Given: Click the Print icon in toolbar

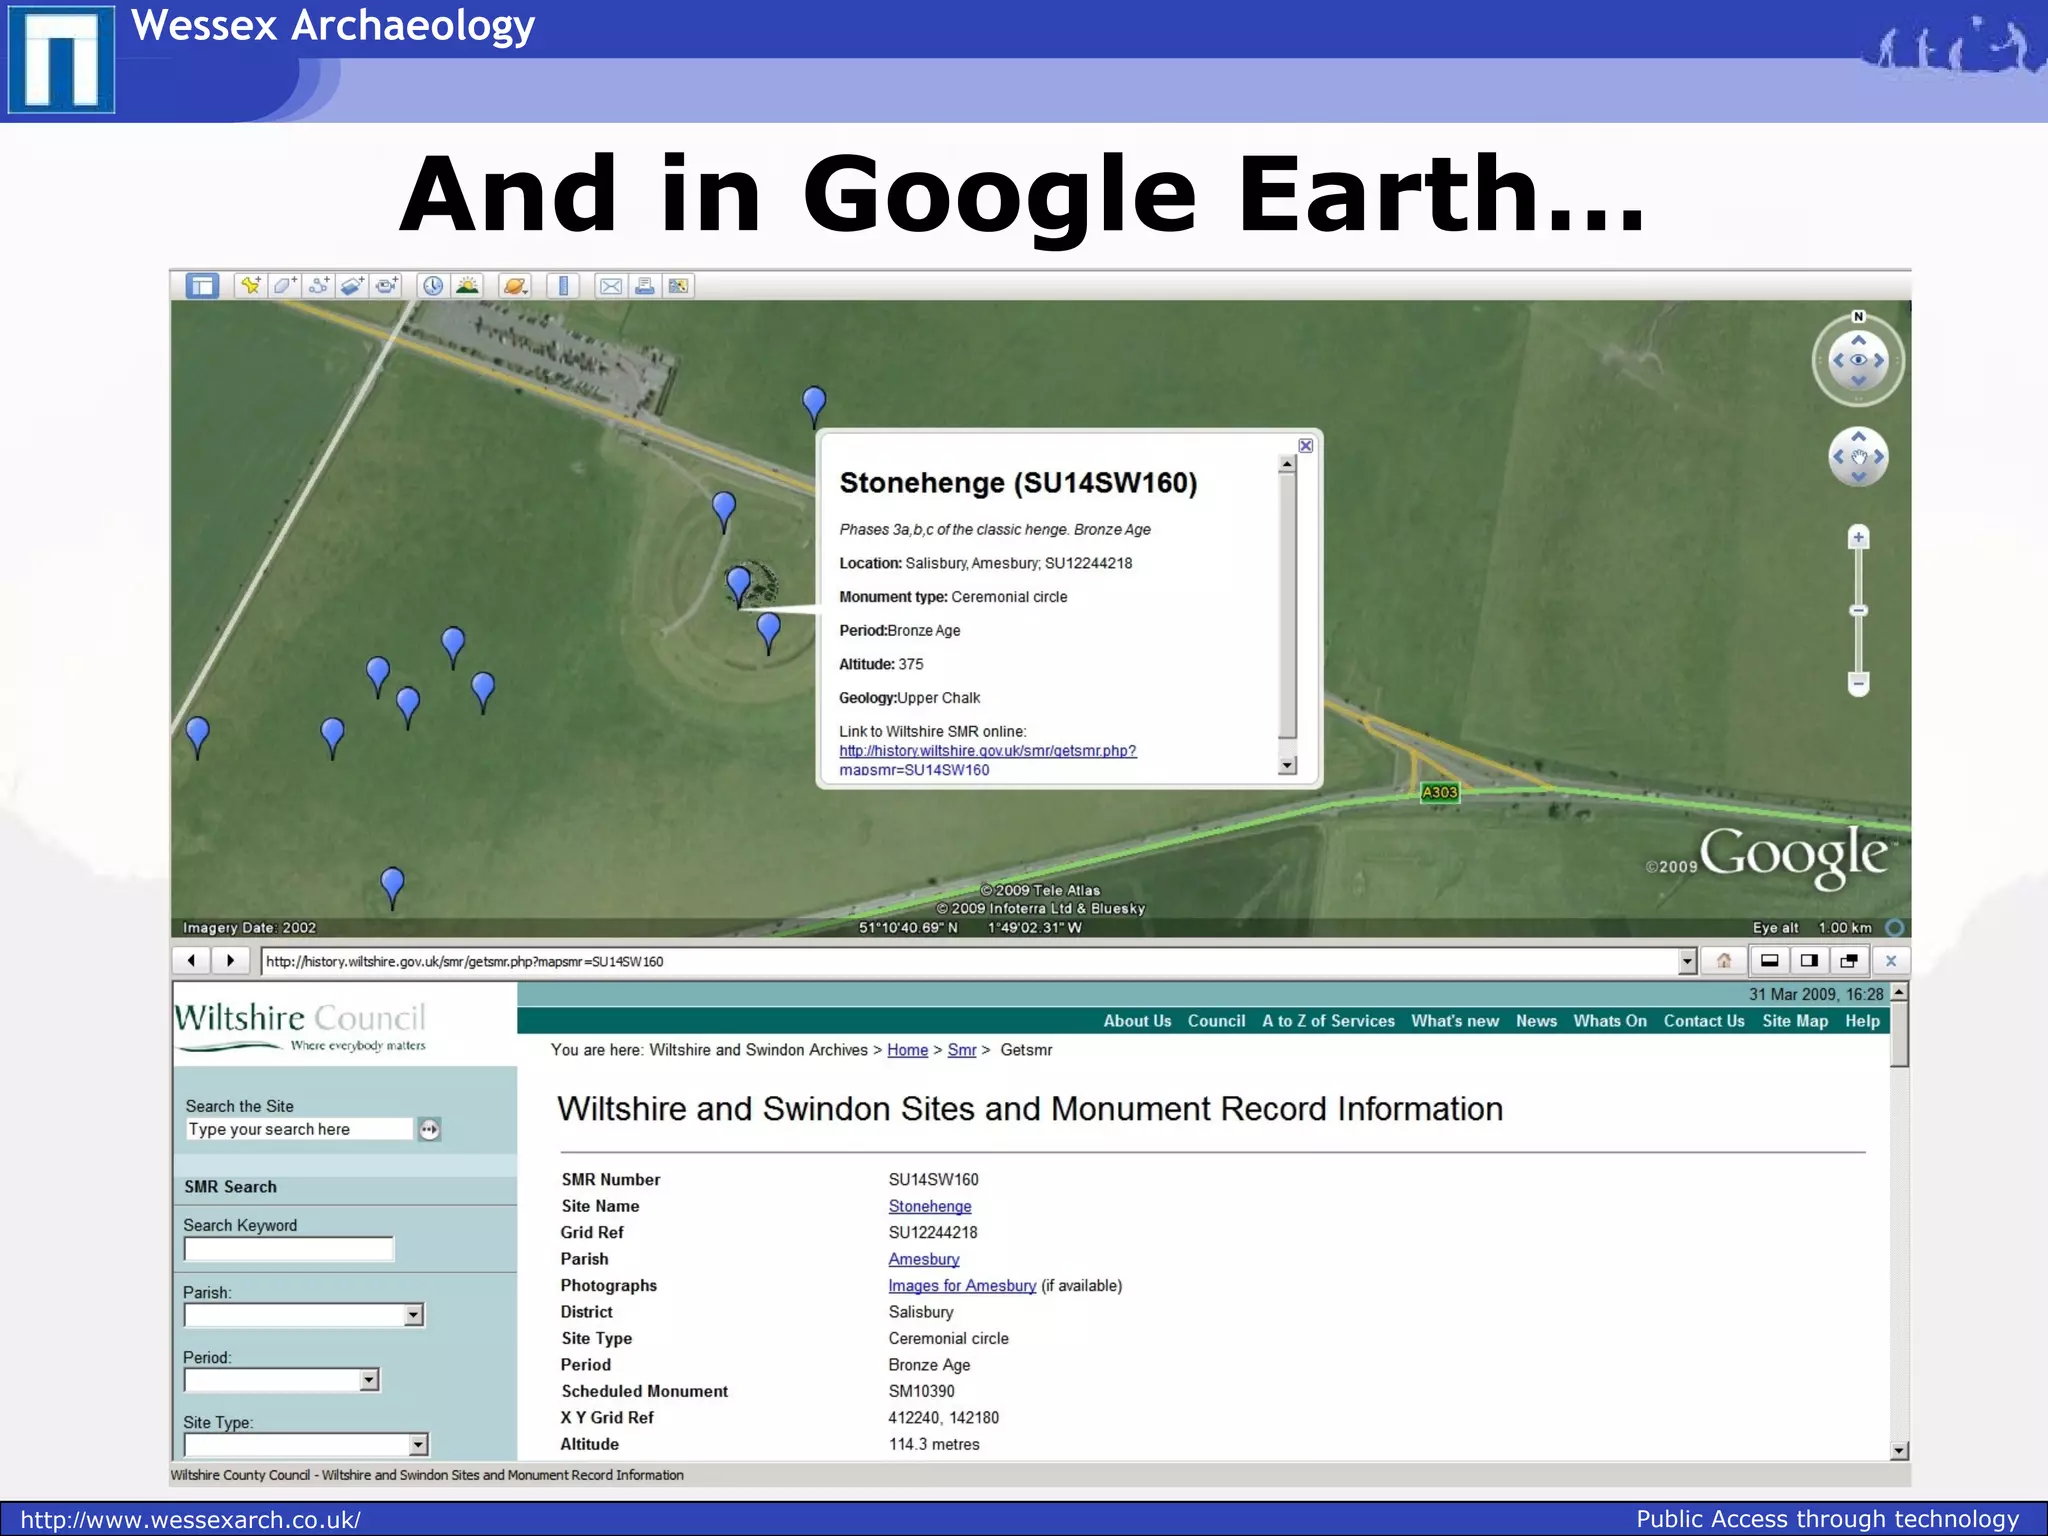Looking at the screenshot, I should (x=645, y=286).
